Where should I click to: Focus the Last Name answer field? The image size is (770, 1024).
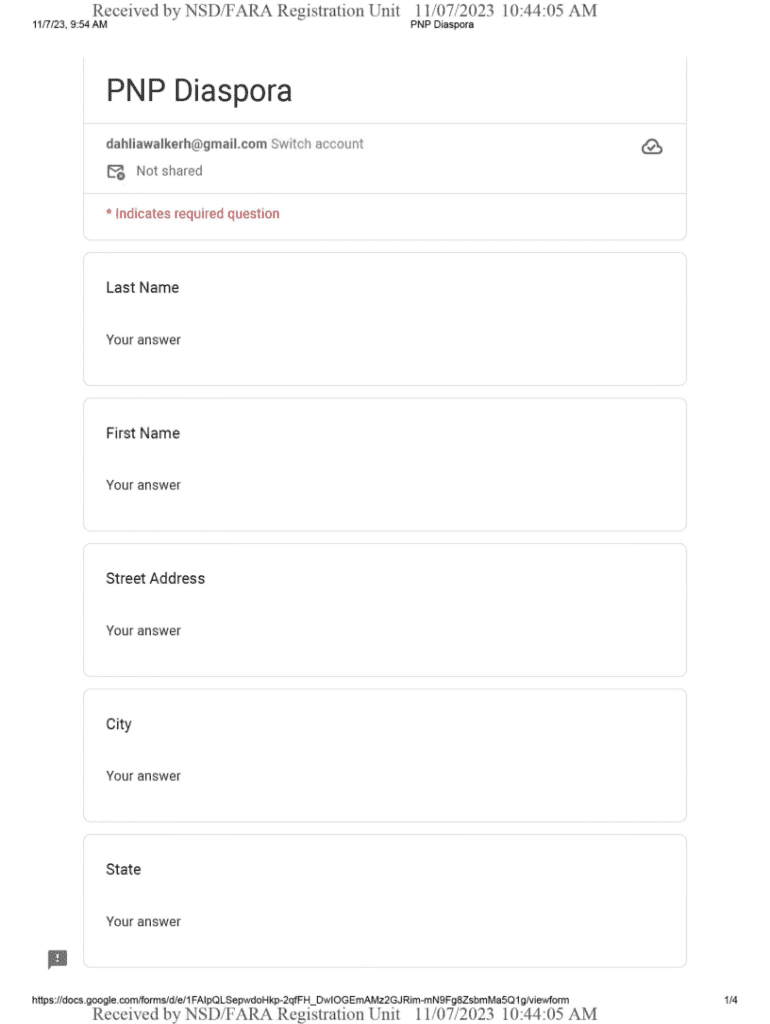tap(144, 340)
